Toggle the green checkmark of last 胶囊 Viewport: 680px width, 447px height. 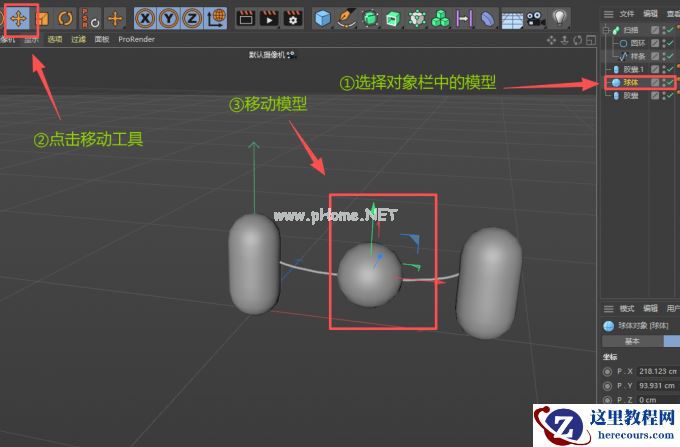670,95
